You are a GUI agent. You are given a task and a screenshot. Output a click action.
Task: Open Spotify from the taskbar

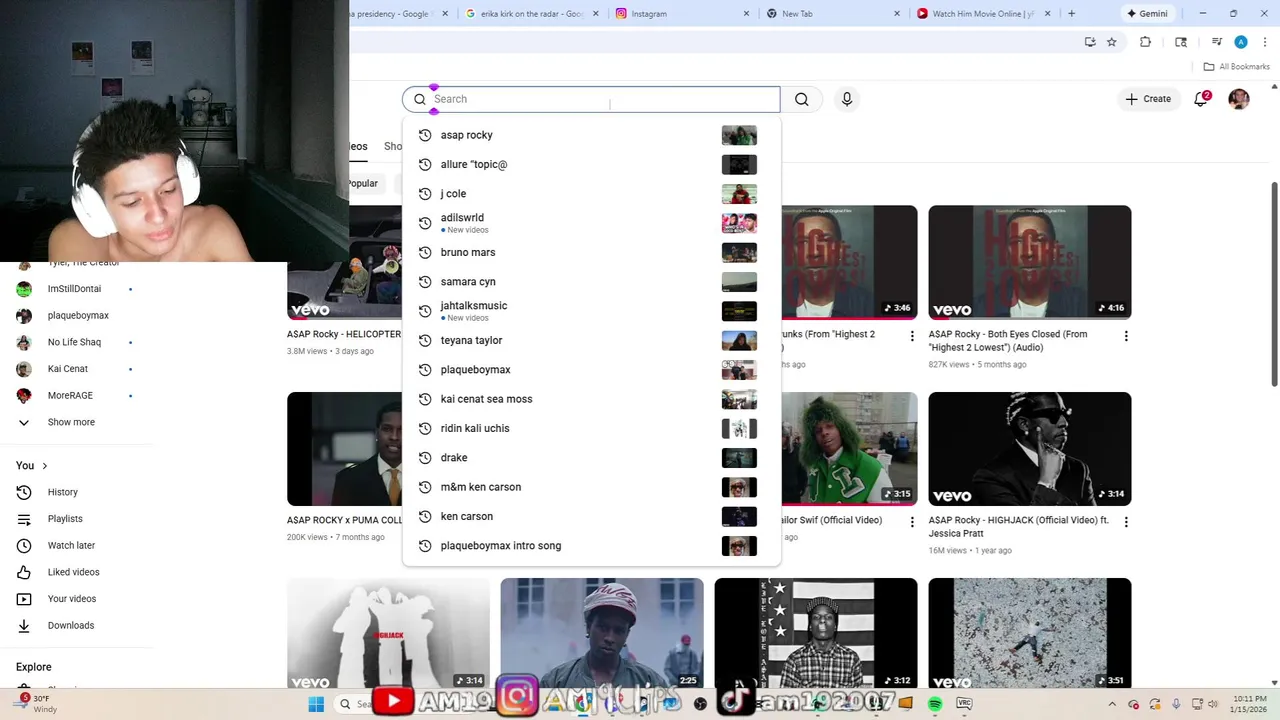coord(935,704)
